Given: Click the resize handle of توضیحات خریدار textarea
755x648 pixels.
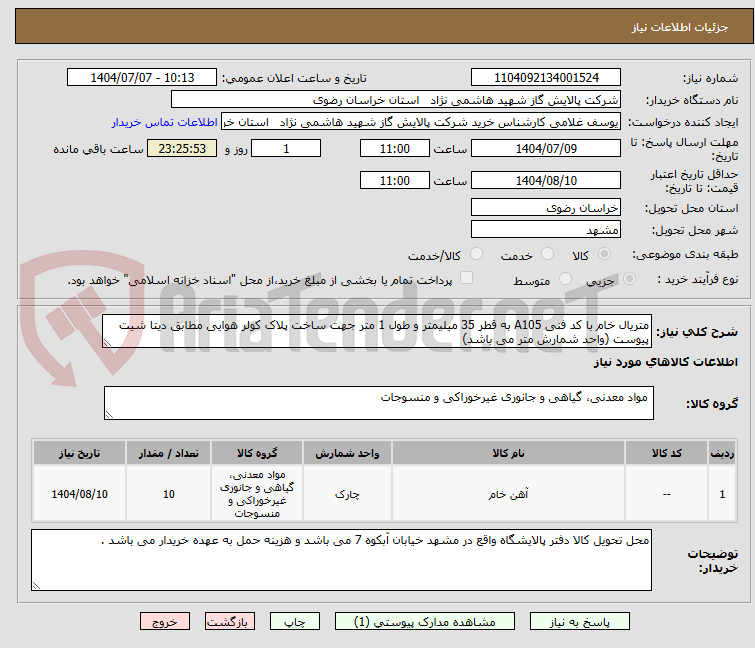Looking at the screenshot, I should (x=37, y=585).
